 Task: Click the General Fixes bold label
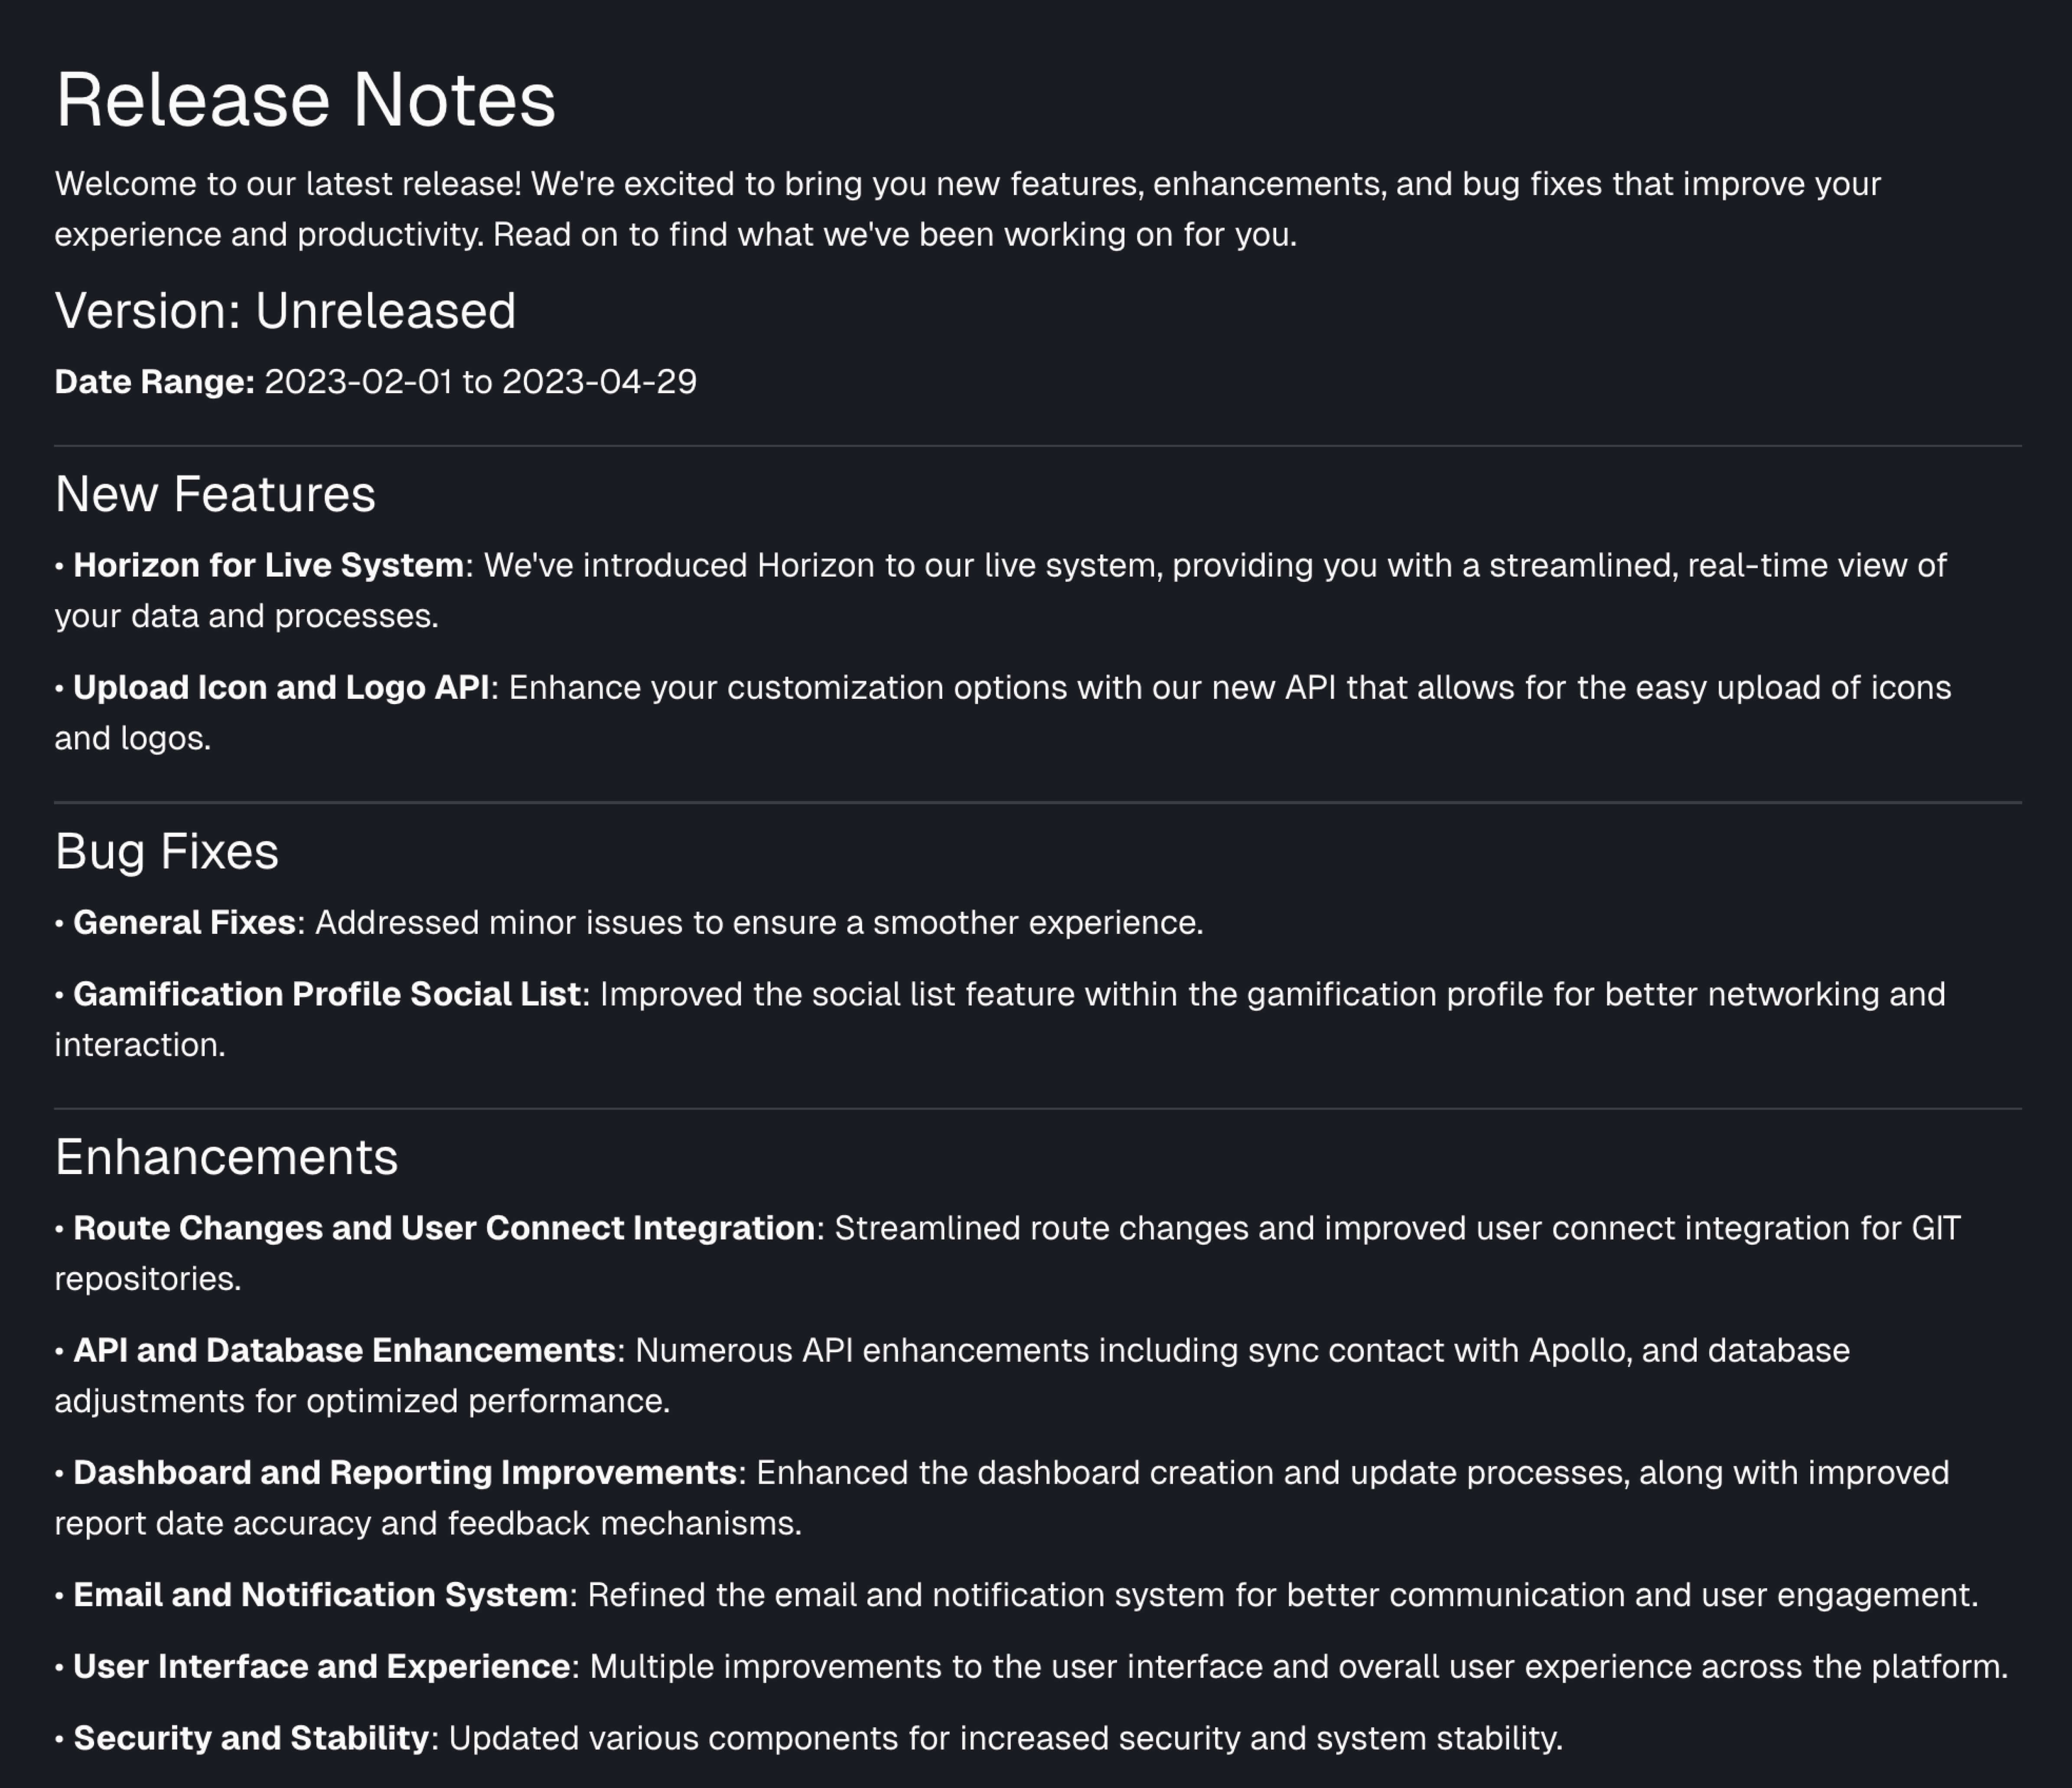[184, 922]
